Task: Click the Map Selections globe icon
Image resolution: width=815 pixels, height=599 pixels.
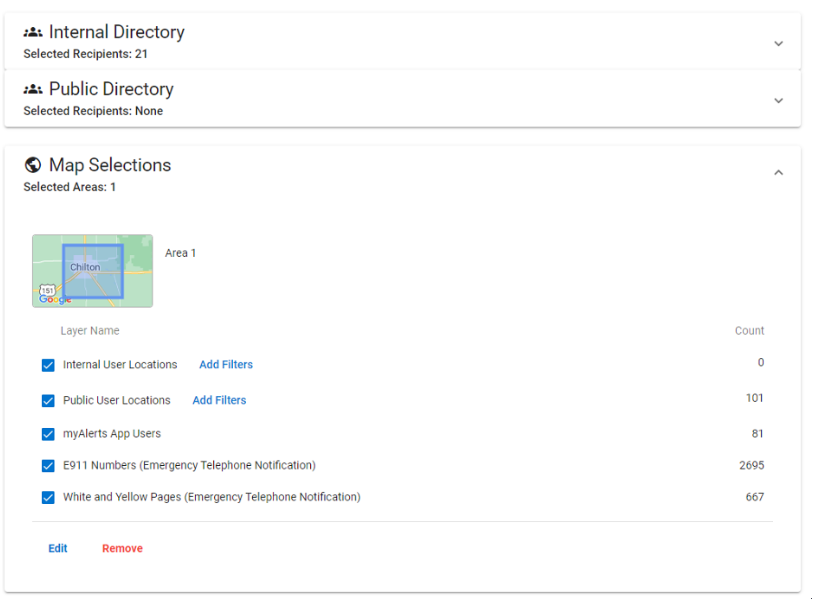Action: pyautogui.click(x=33, y=165)
